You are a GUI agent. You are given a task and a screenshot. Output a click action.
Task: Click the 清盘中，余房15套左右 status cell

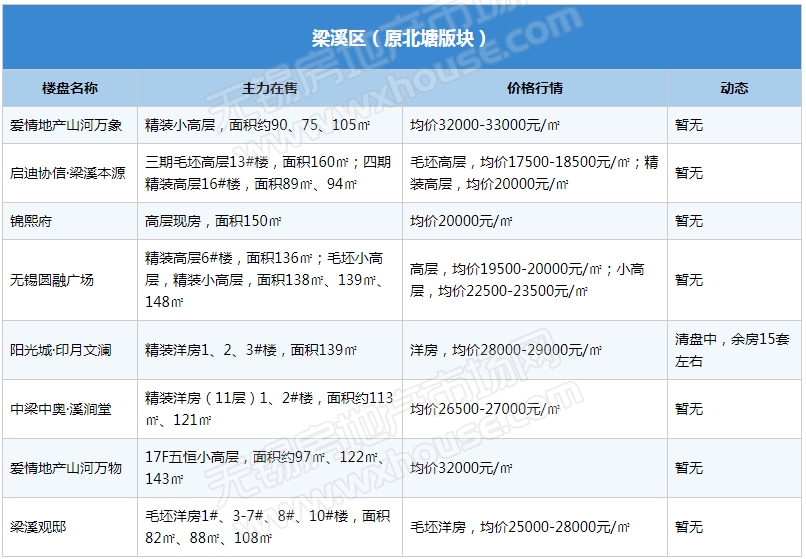pos(732,350)
